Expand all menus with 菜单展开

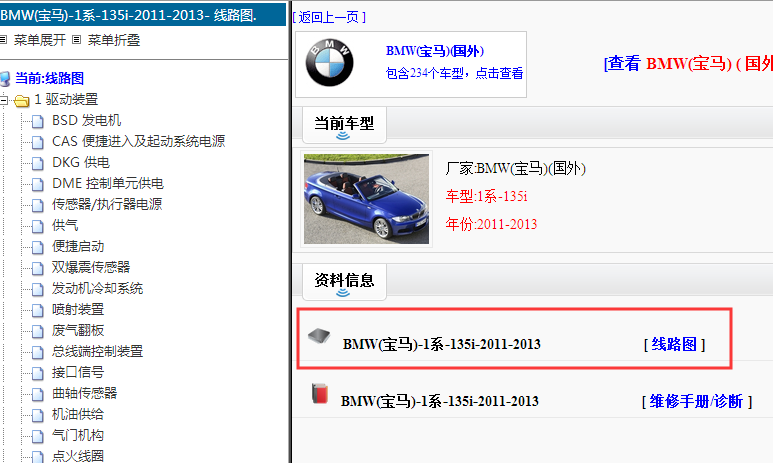pos(41,41)
